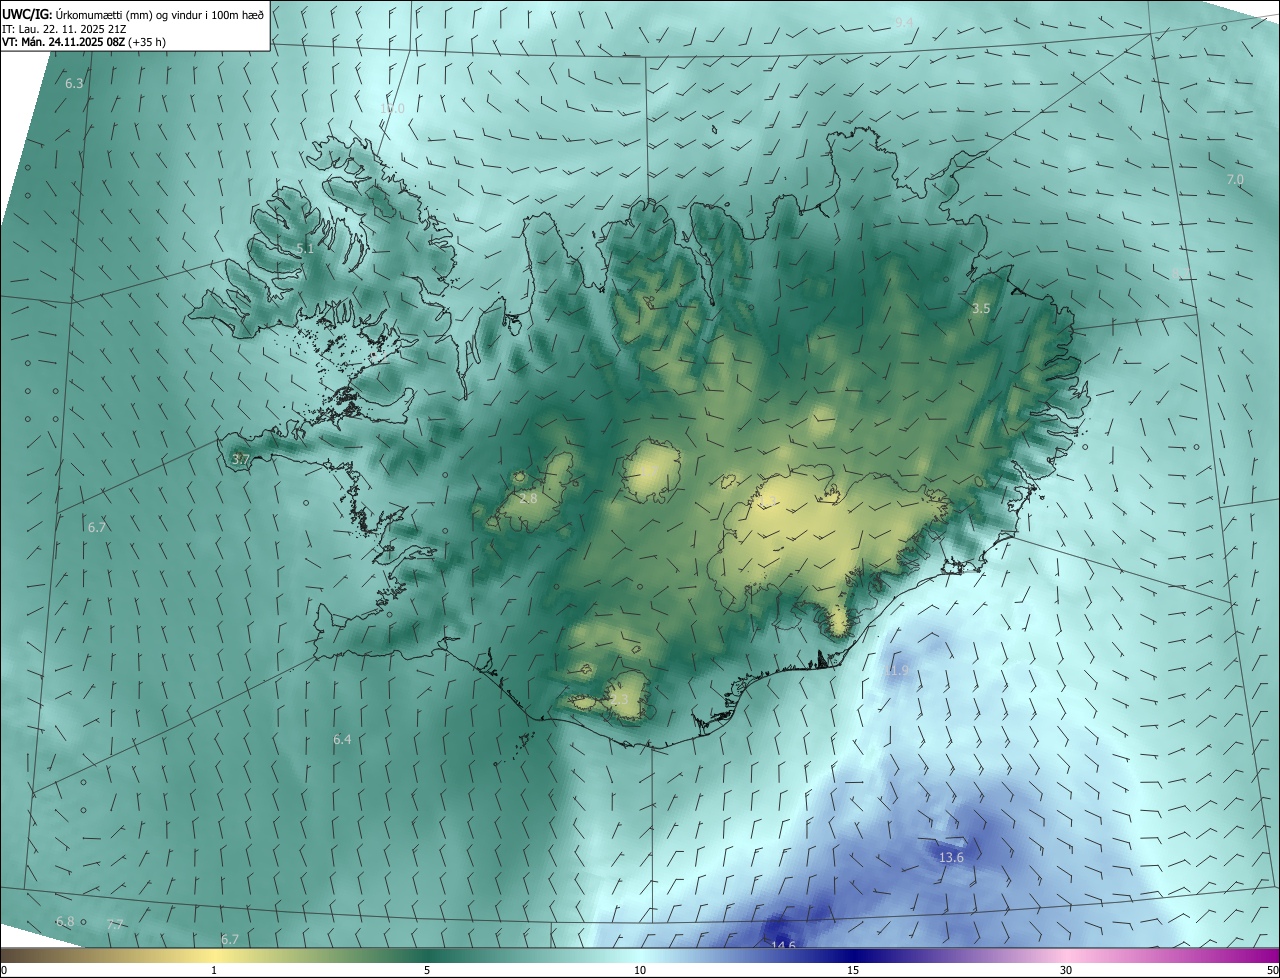Viewport: 1280px width, 978px height.
Task: Click the 2.3 value on Mýrdalsjökull glacier
Action: click(x=620, y=700)
